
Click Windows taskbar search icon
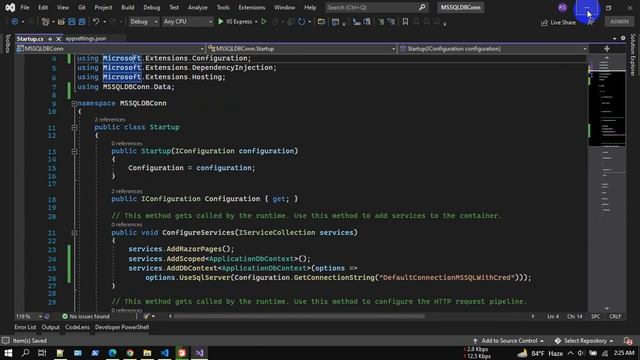click(x=25, y=353)
